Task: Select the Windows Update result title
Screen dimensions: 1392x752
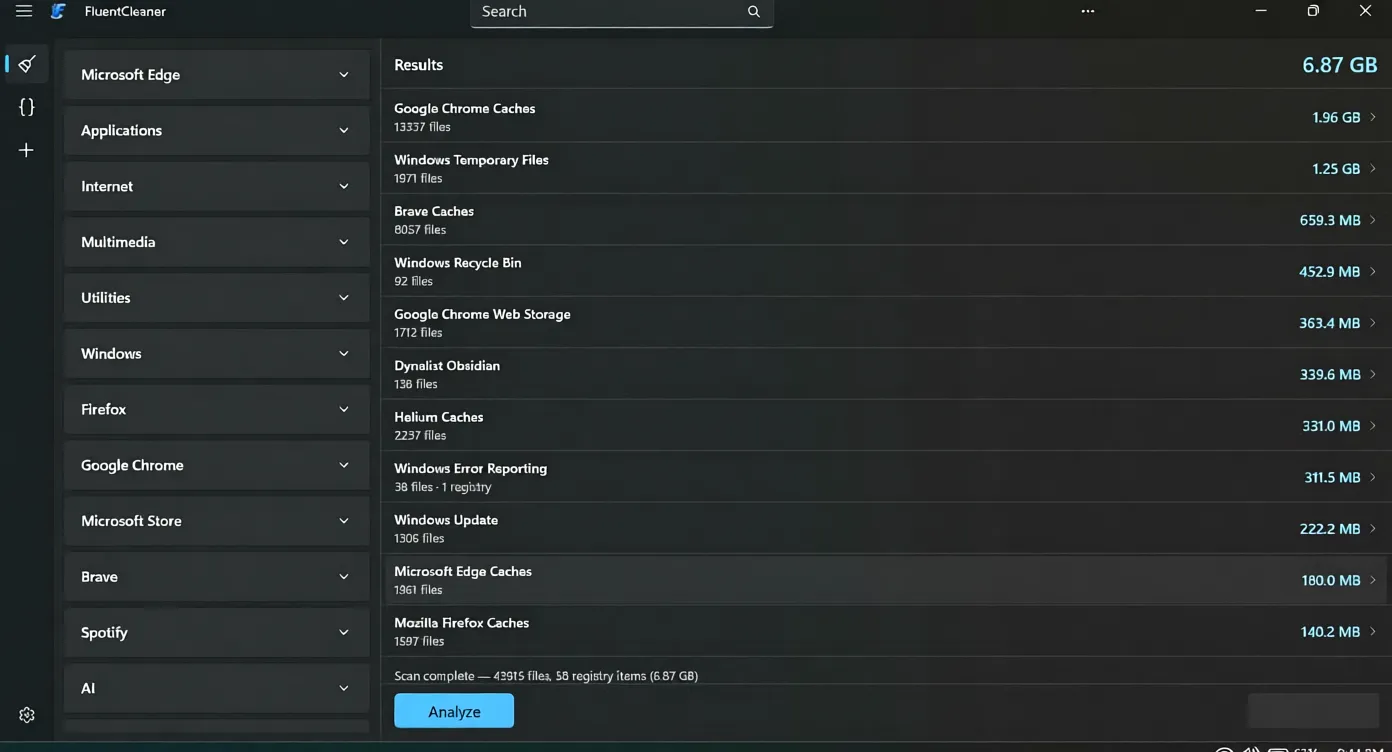Action: tap(446, 520)
